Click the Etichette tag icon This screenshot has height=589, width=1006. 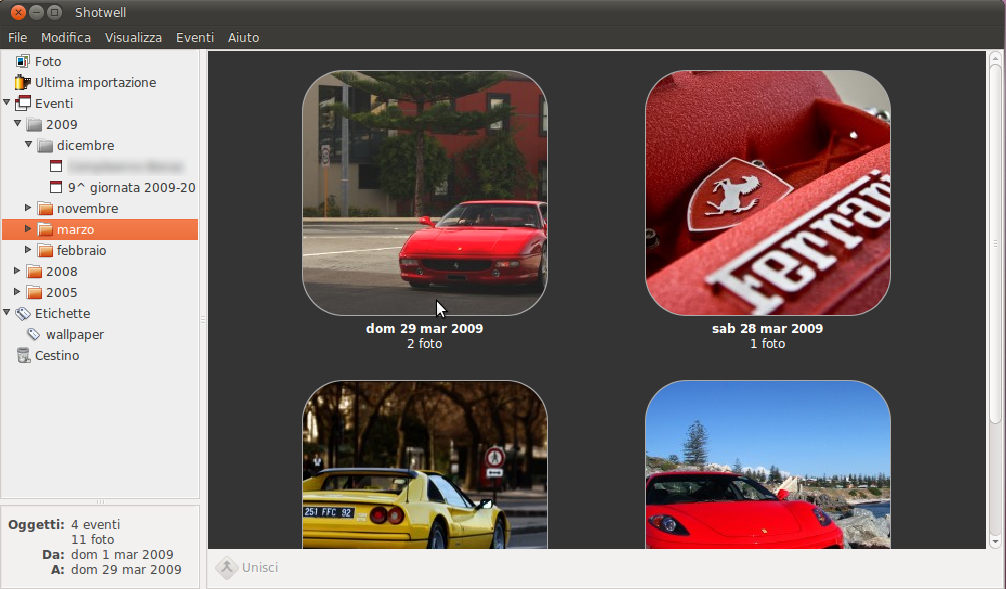tap(23, 313)
